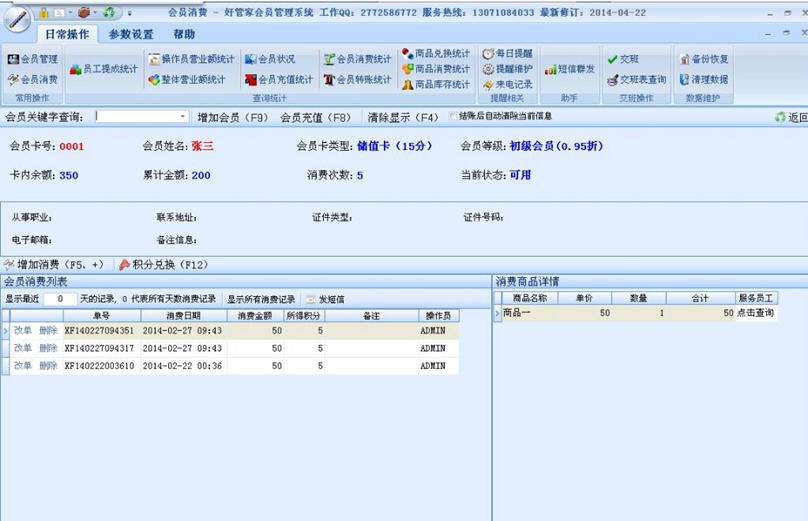Image resolution: width=808 pixels, height=521 pixels.
Task: Open 商品消费统计 report
Action: click(x=436, y=69)
